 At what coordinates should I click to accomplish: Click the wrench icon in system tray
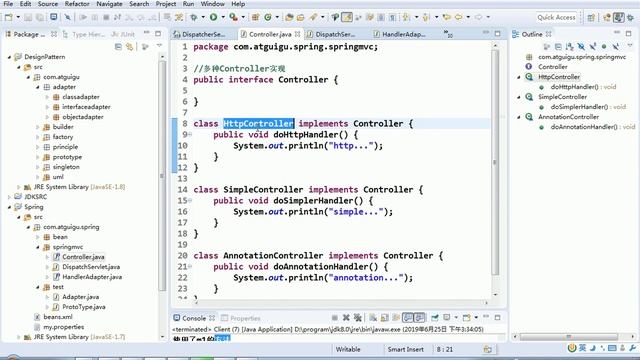633,348
